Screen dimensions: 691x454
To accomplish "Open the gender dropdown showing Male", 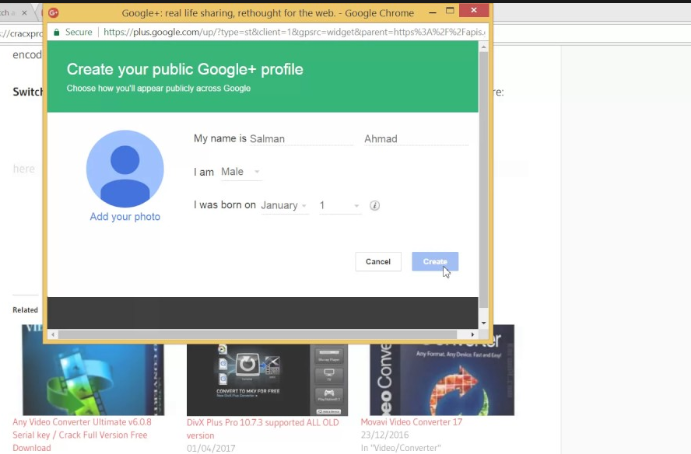I will click(240, 172).
